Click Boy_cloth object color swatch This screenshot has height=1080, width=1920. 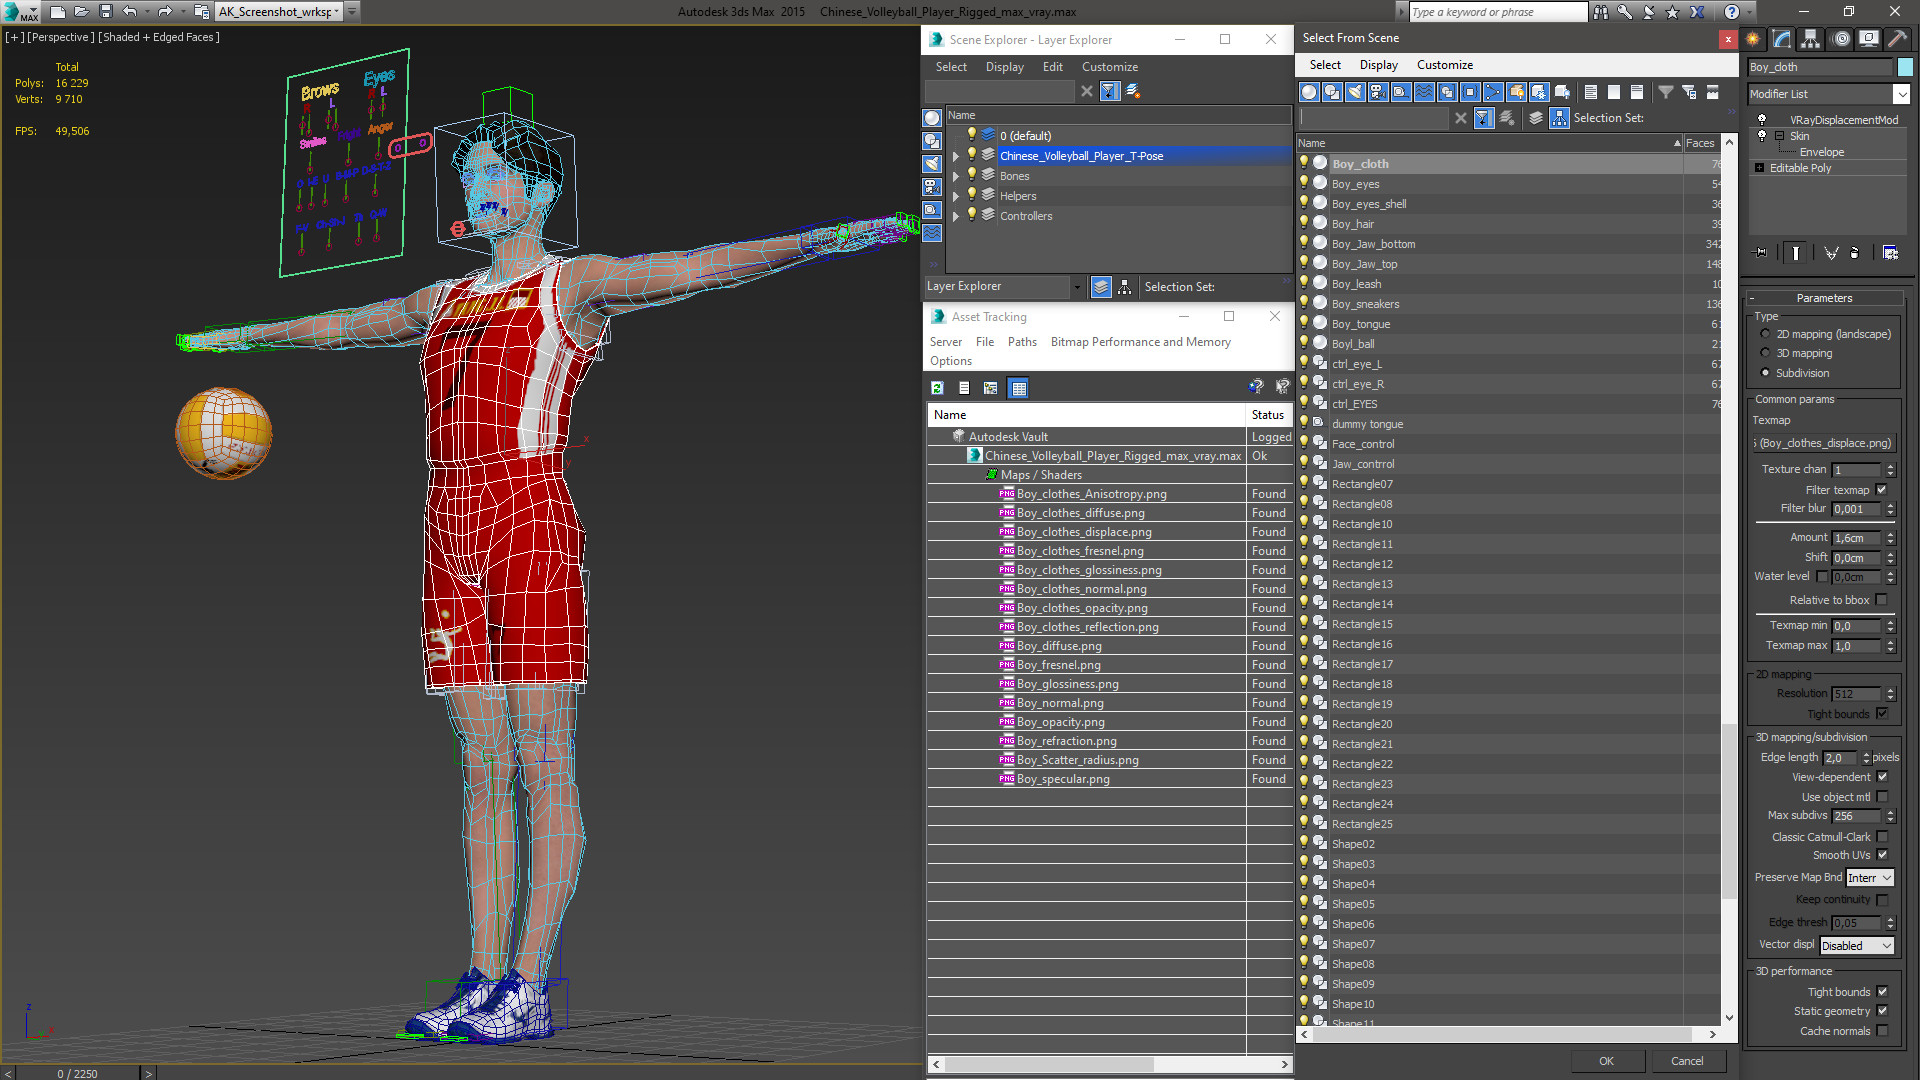pos(1905,67)
